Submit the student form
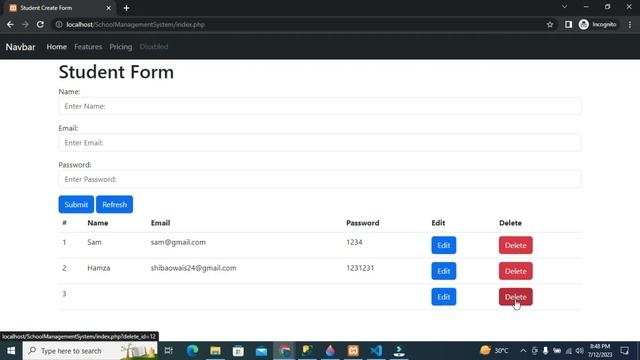Image resolution: width=640 pixels, height=360 pixels. click(76, 204)
